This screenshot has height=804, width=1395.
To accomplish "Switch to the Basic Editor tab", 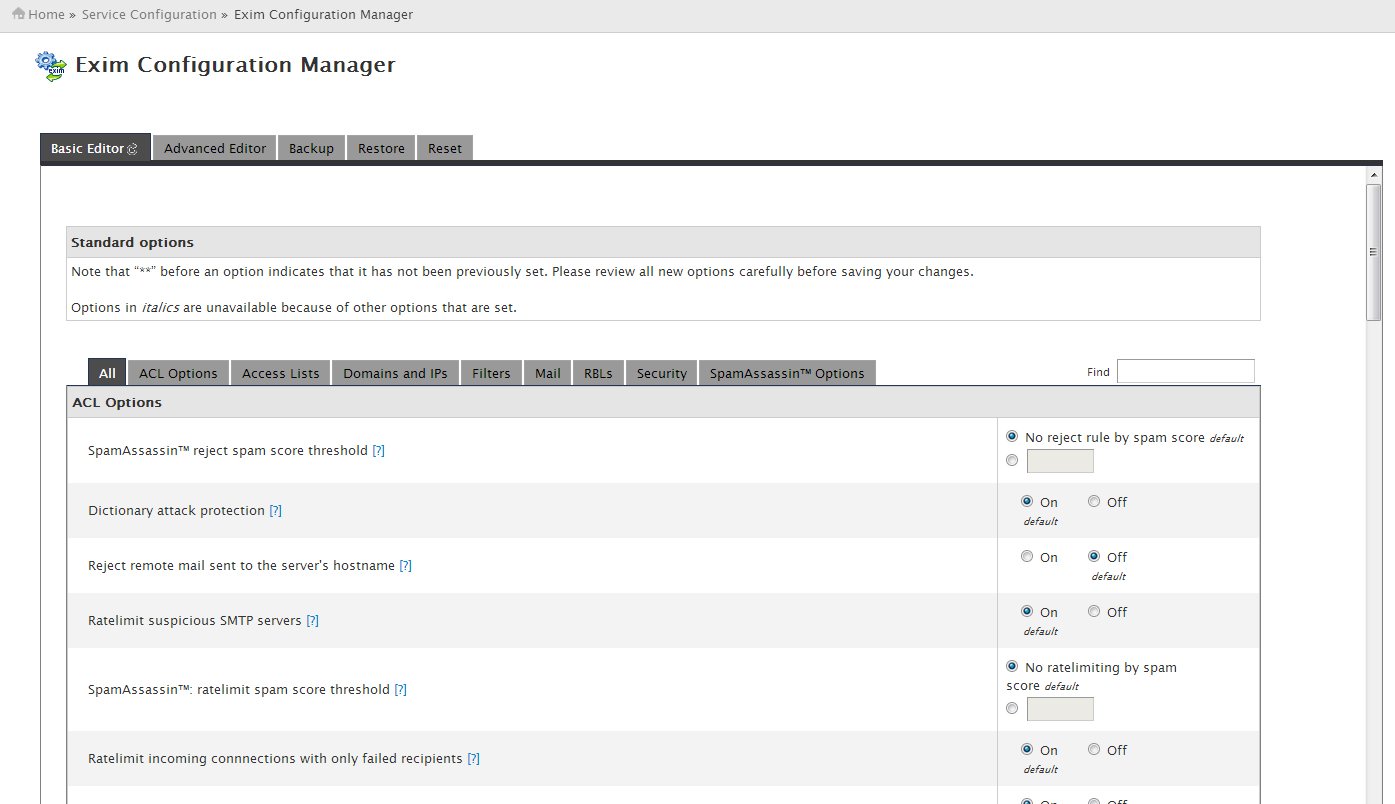I will [x=95, y=148].
